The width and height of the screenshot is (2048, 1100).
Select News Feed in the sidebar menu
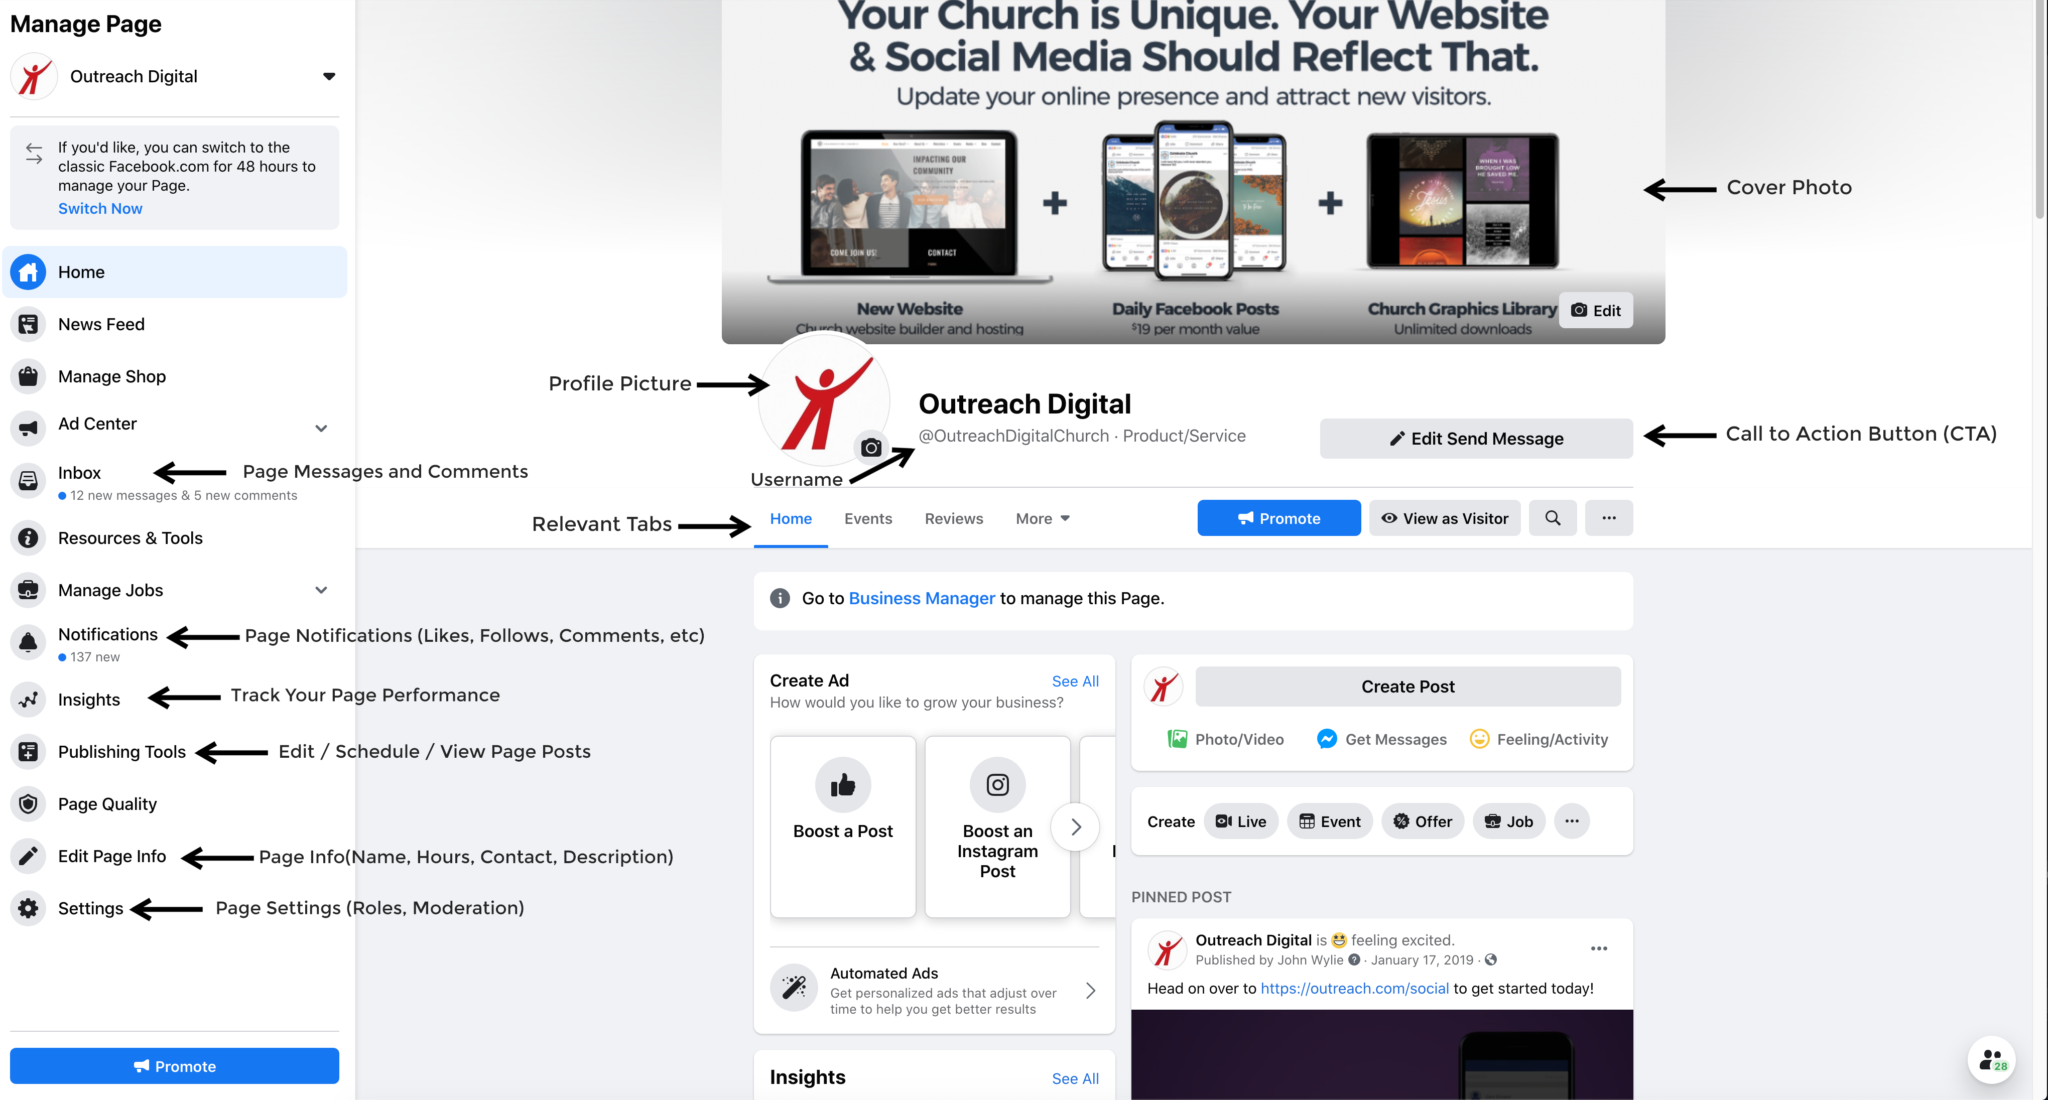coord(175,324)
